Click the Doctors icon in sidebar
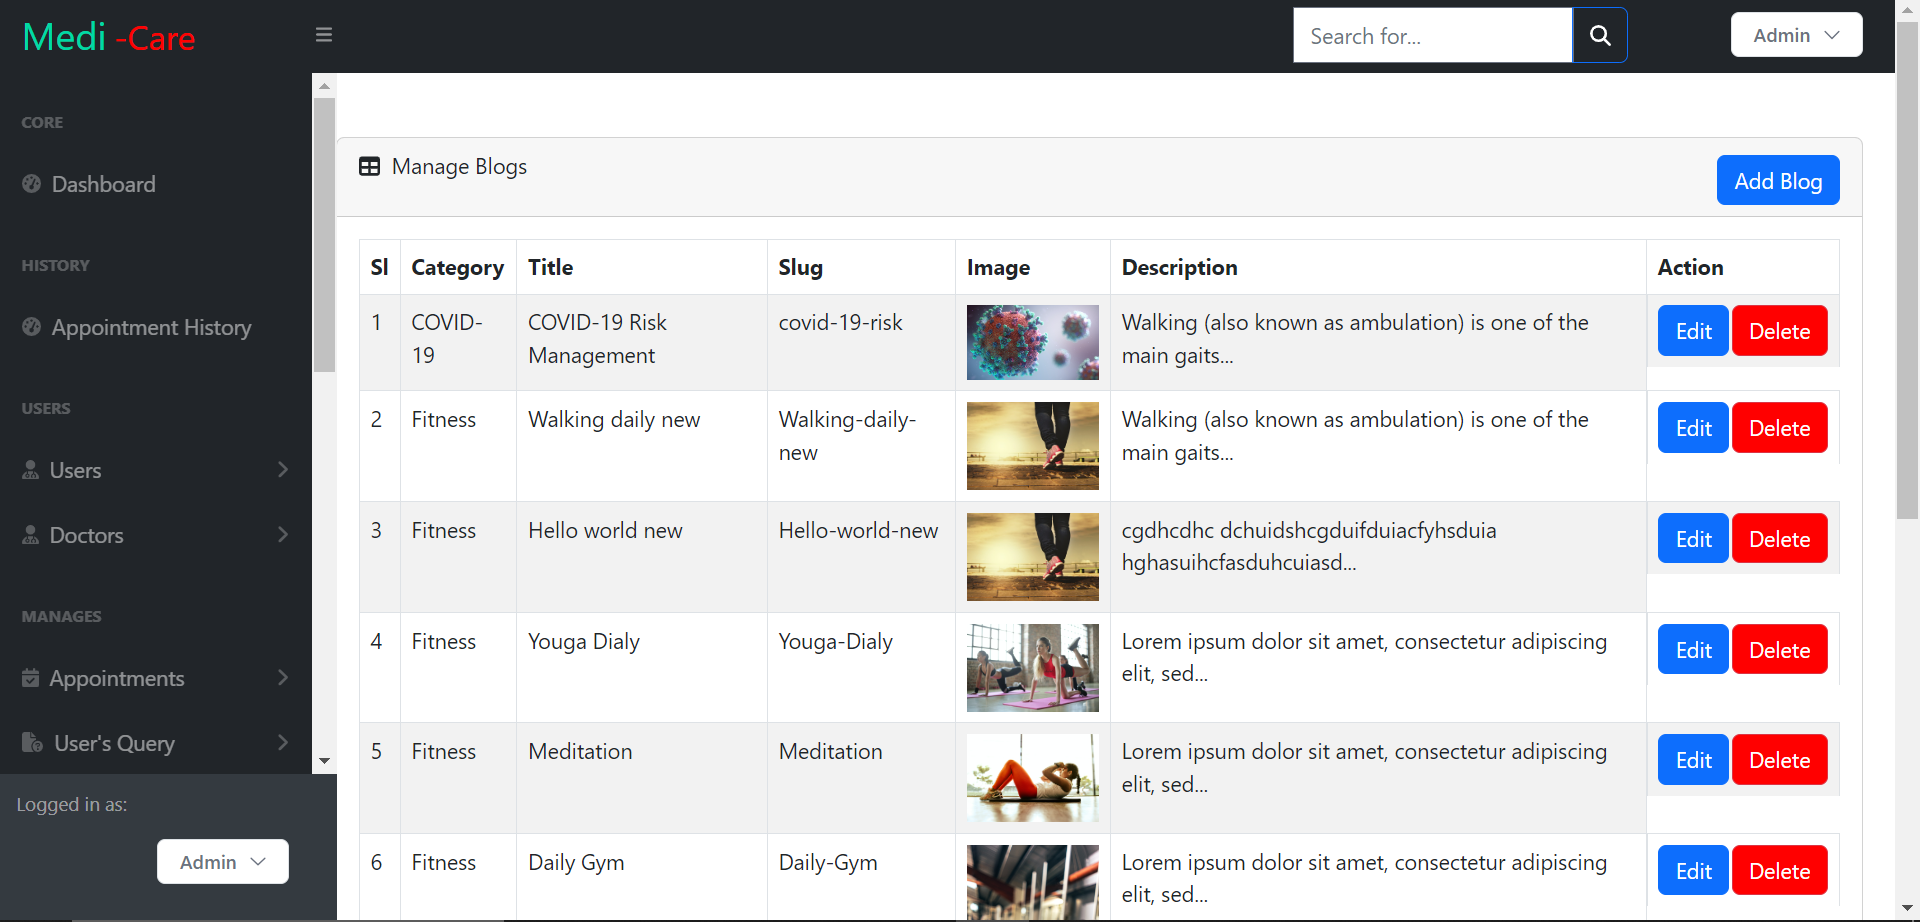This screenshot has width=1920, height=922. tap(31, 535)
